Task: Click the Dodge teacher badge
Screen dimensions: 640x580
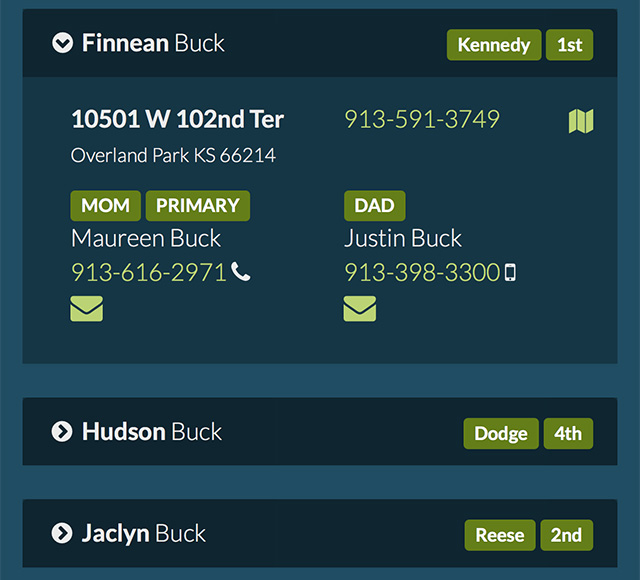Action: coord(501,433)
